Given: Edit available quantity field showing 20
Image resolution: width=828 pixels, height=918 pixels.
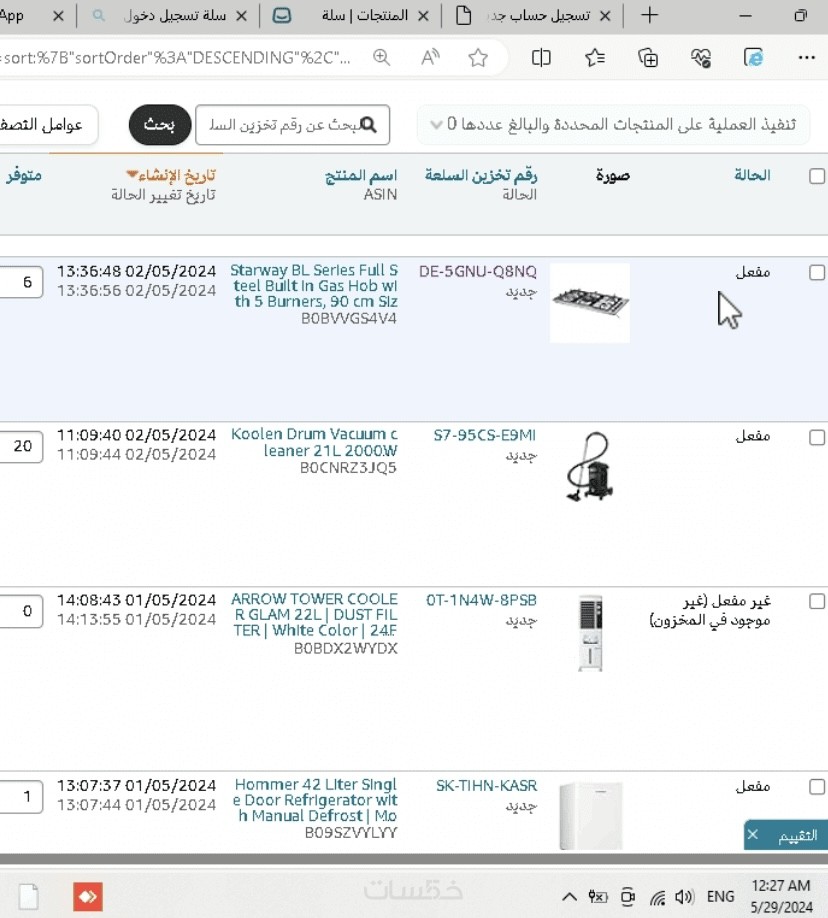Looking at the screenshot, I should 21,447.
